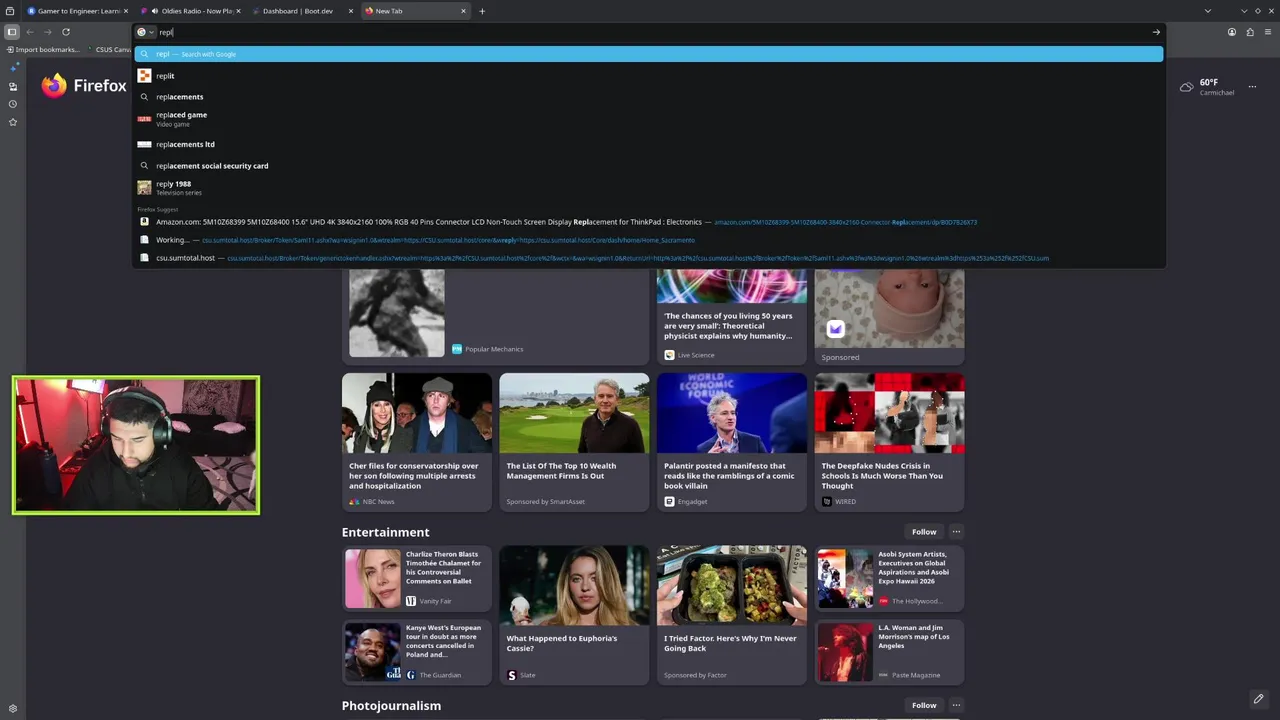Close the Oldies Radio tab
The width and height of the screenshot is (1280, 720).
pos(238,11)
